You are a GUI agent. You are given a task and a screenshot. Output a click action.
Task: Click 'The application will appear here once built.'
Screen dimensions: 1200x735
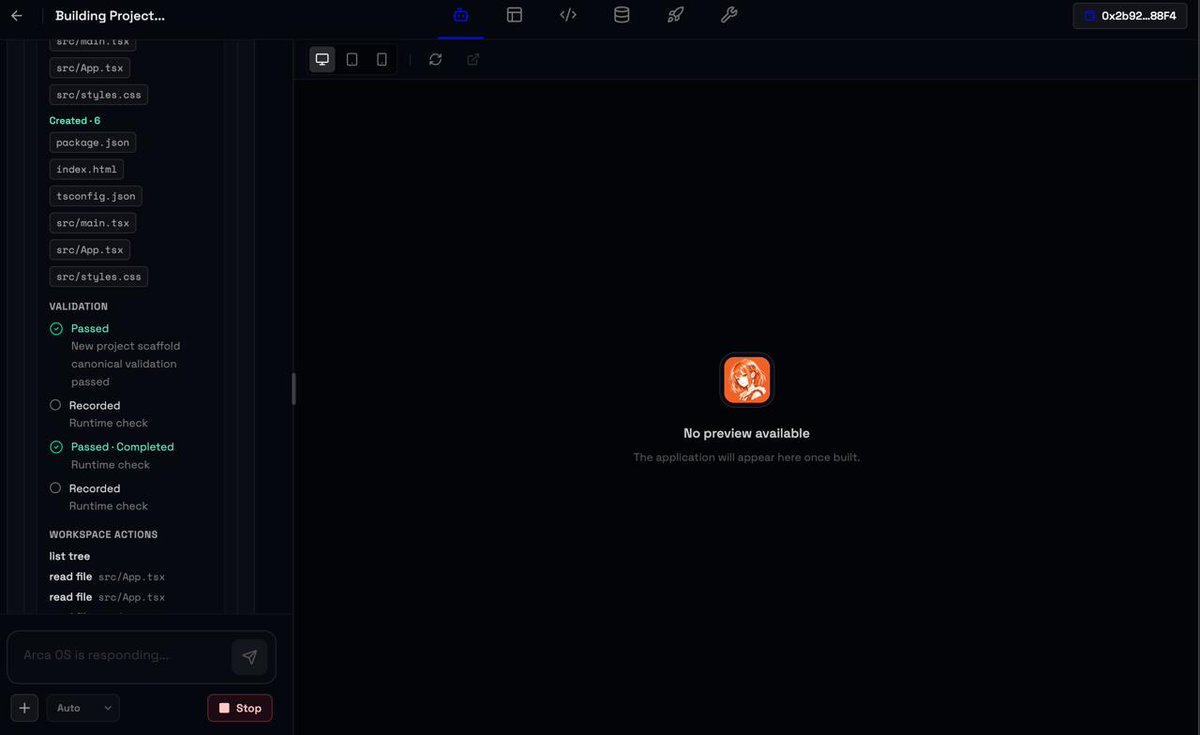click(x=747, y=457)
